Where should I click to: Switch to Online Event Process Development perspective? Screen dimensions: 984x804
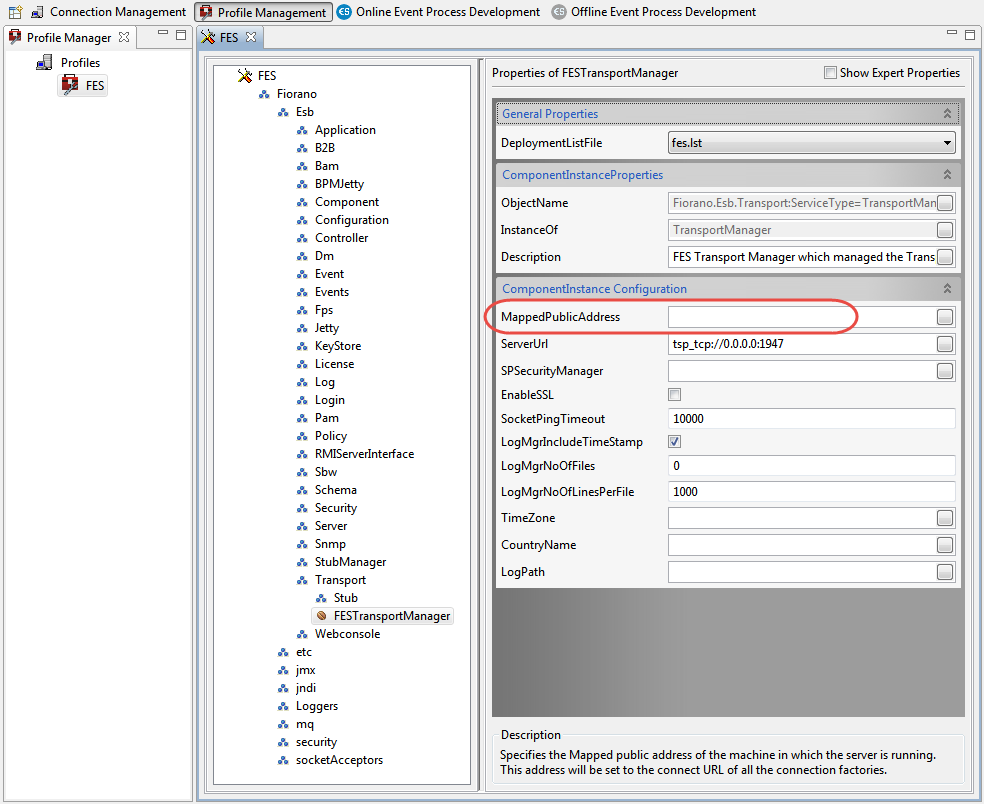coord(438,12)
